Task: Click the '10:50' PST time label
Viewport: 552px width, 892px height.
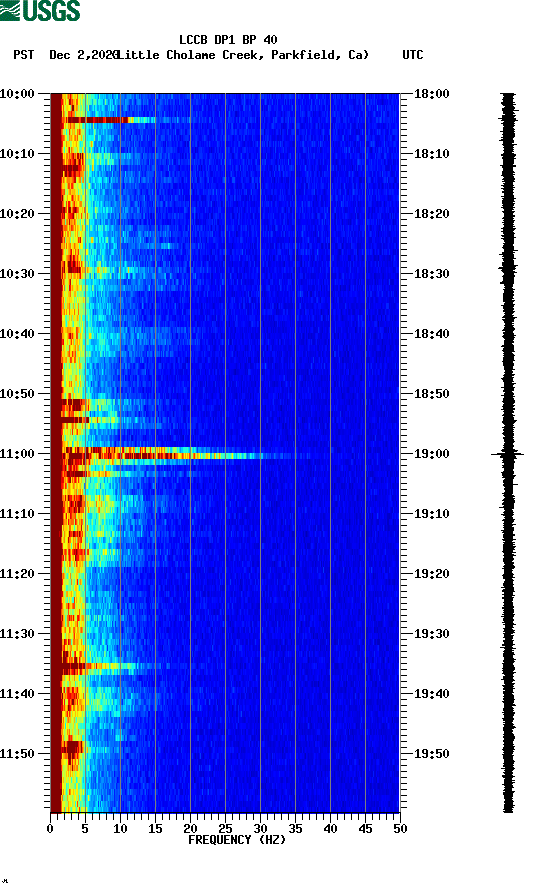Action: [17, 394]
